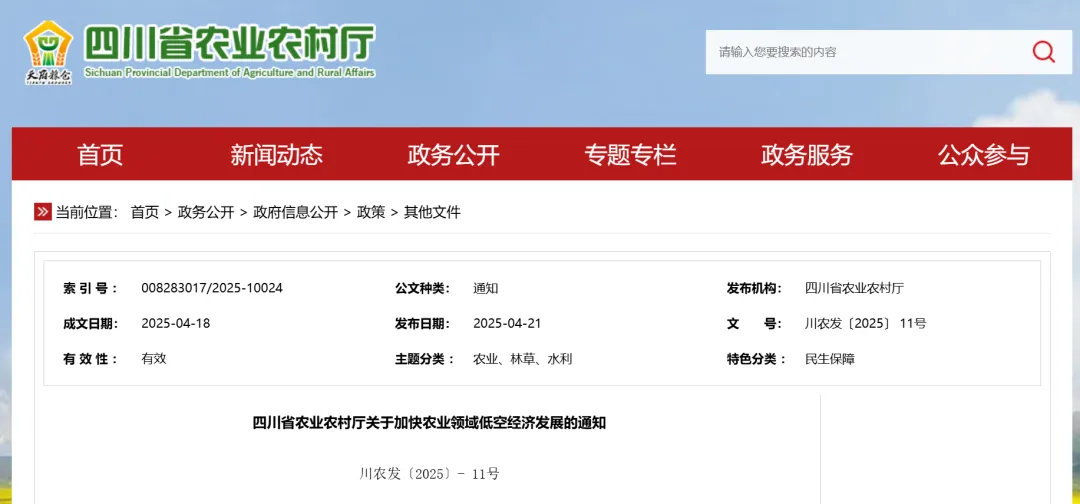The width and height of the screenshot is (1080, 504).
Task: Click the 当前位置 label
Action: pyautogui.click(x=87, y=212)
